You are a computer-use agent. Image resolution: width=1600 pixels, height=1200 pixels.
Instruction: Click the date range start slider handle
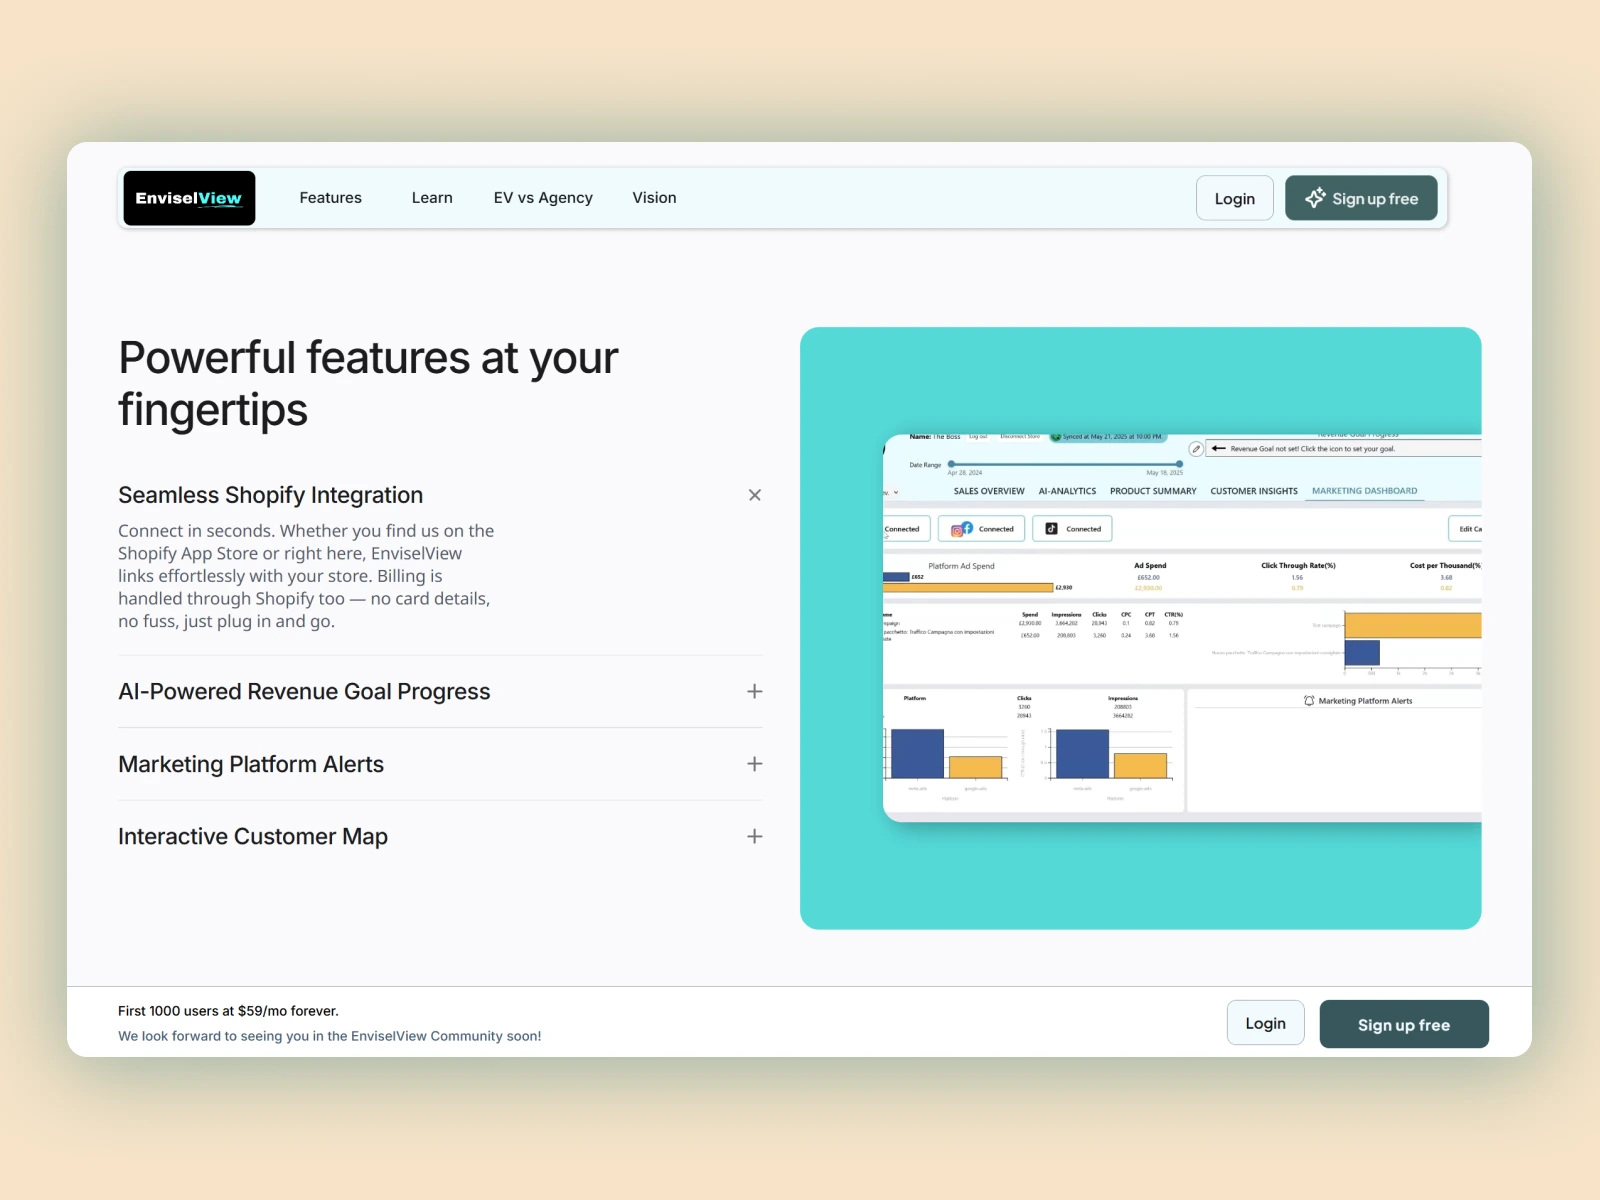pos(951,464)
